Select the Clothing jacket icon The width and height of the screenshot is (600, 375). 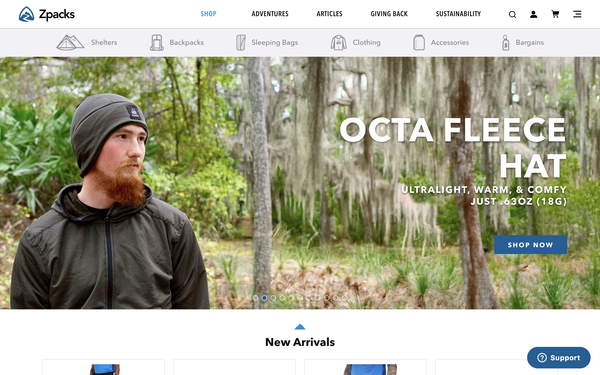[339, 42]
